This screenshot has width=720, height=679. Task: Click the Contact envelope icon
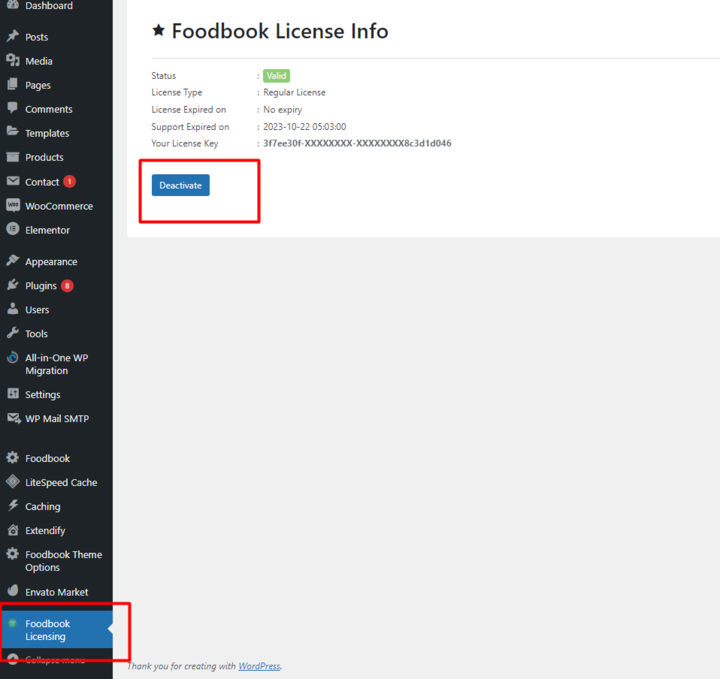pos(13,181)
